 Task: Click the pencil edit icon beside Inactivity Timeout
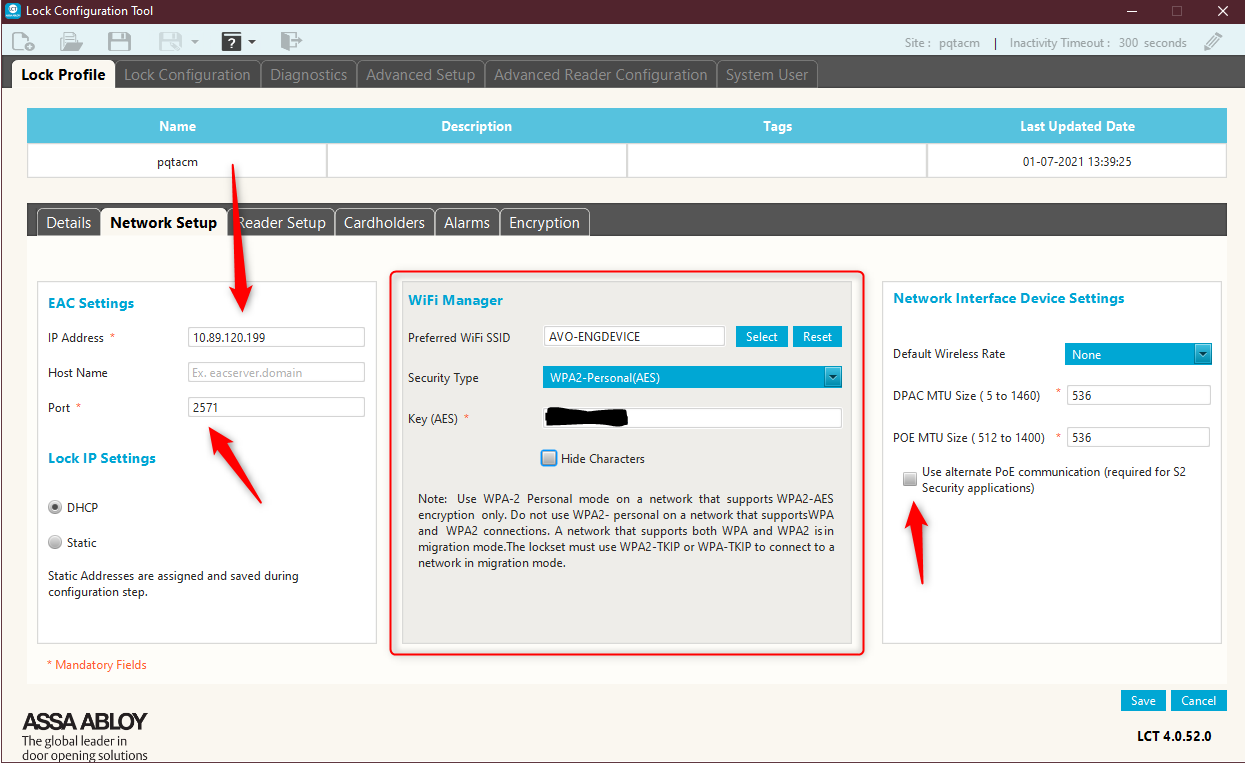(1213, 42)
